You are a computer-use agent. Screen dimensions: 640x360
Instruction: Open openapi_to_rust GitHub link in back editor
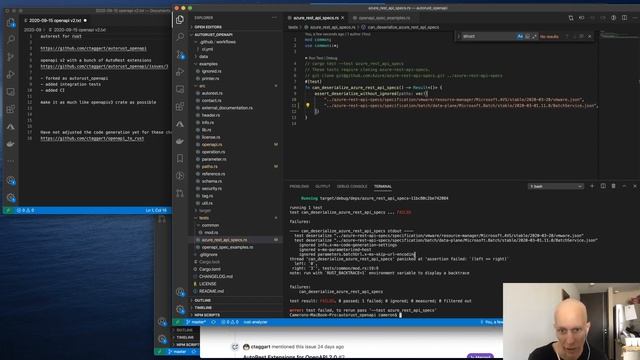tap(92, 138)
